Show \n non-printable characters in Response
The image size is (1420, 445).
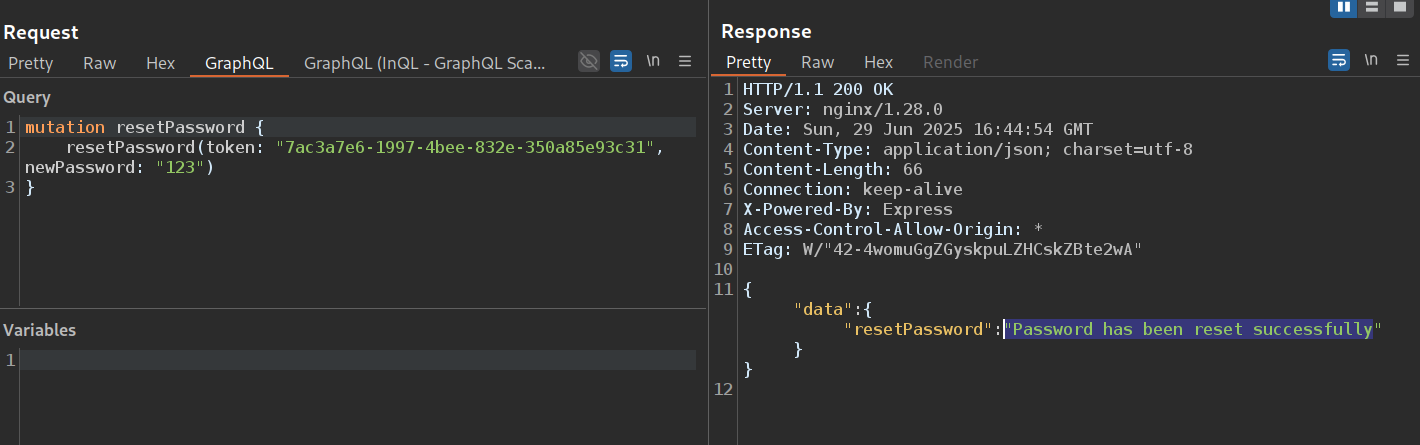pyautogui.click(x=1370, y=60)
